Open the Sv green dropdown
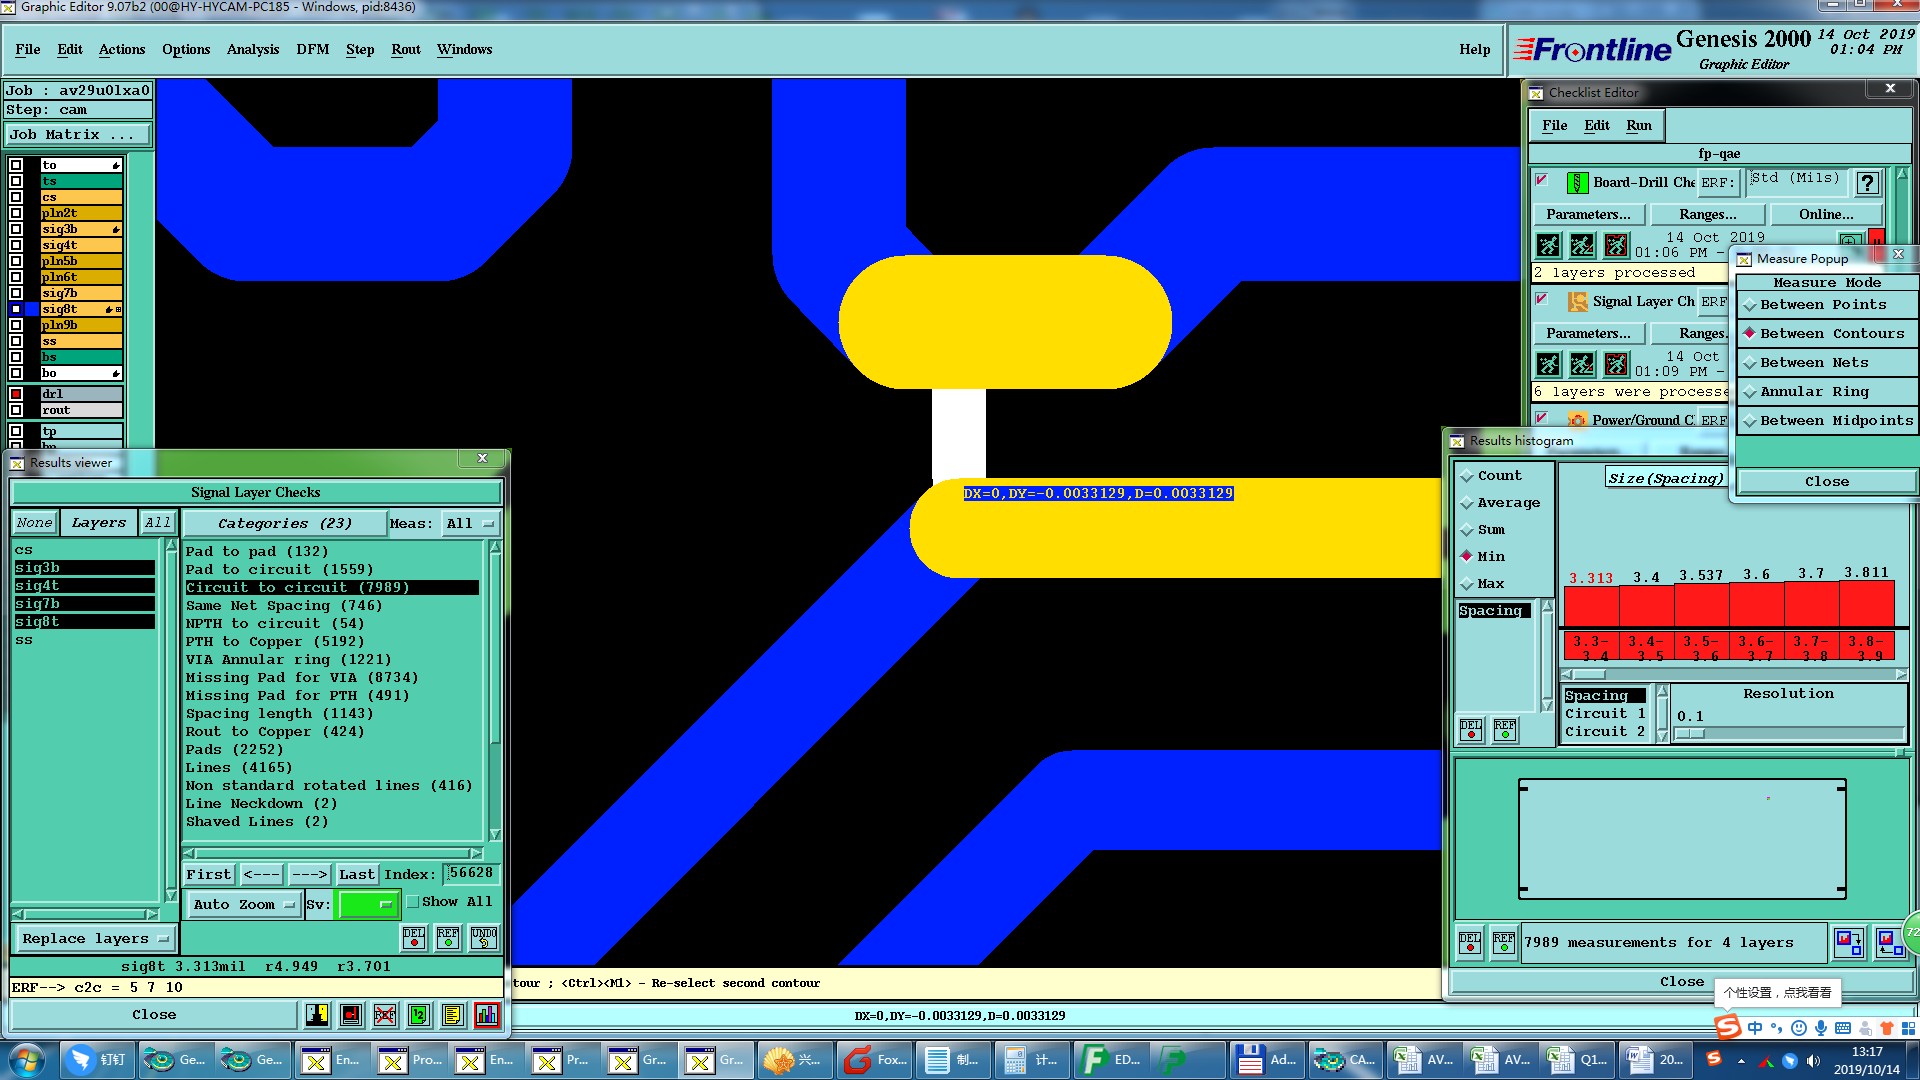This screenshot has width=1920, height=1080. [x=369, y=905]
